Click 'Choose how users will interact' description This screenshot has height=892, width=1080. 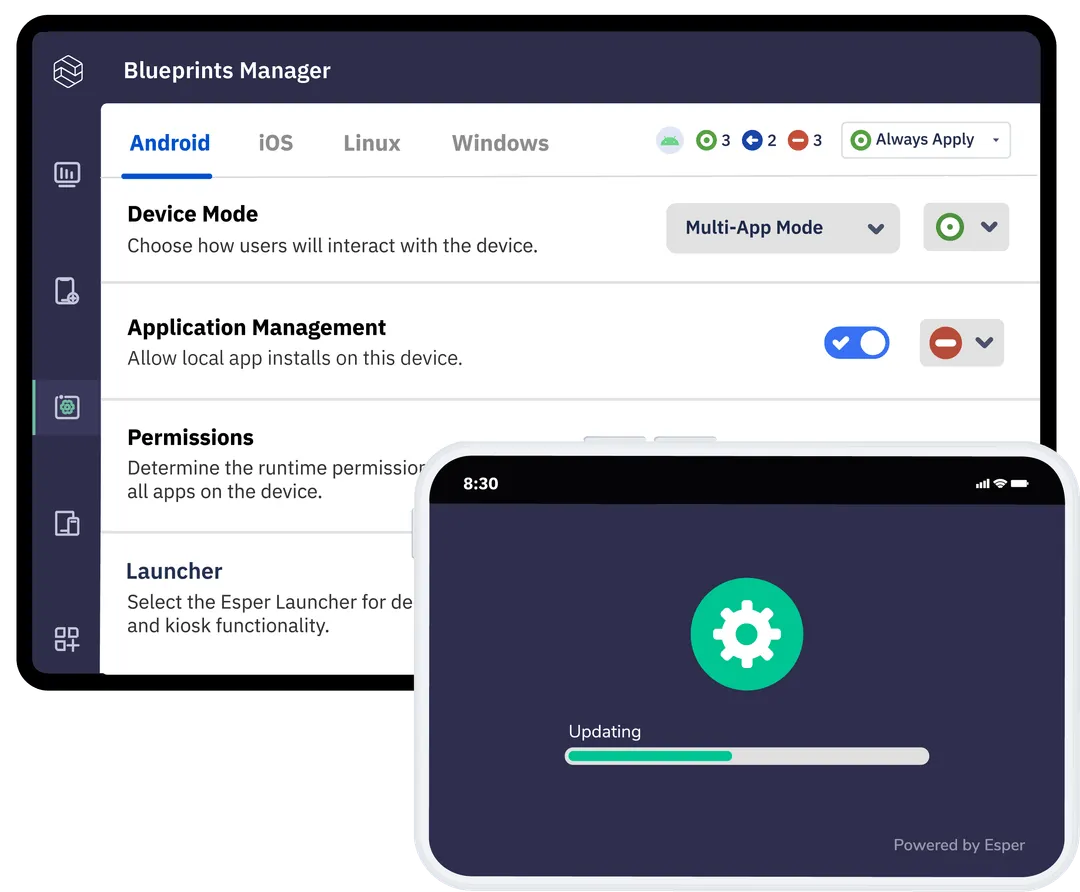click(333, 246)
